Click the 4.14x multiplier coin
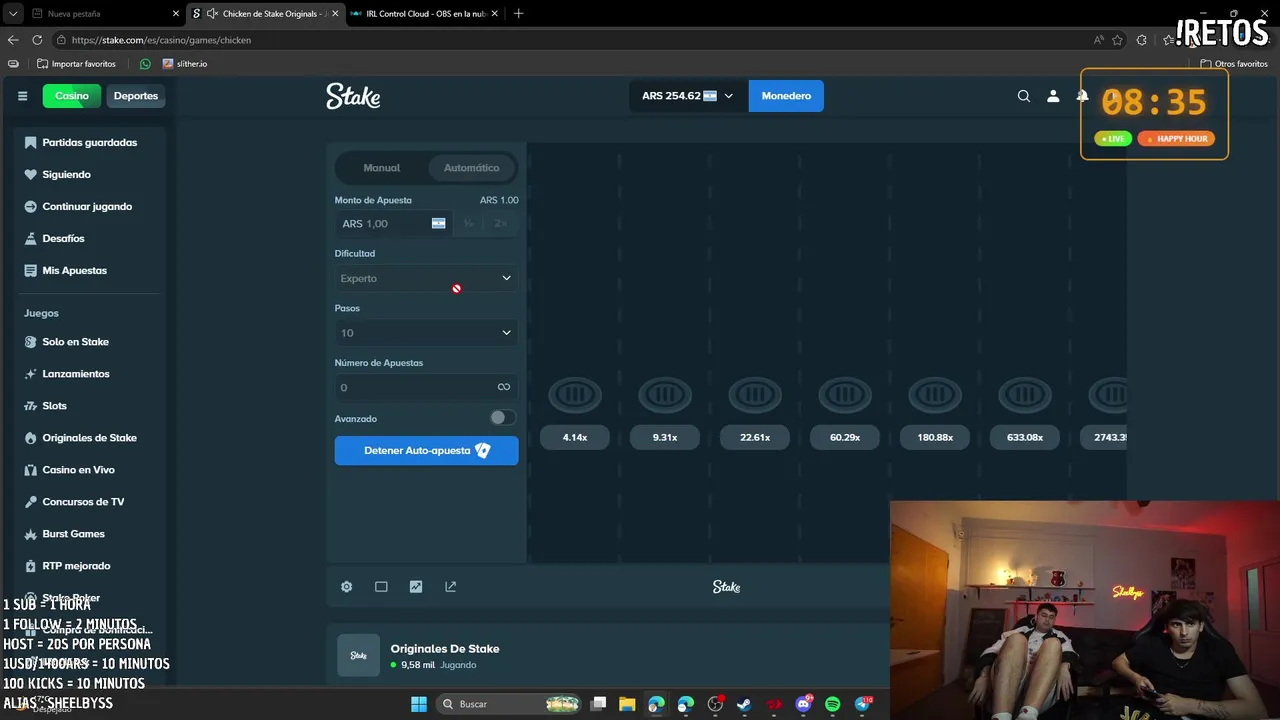Viewport: 1280px width, 720px height. tap(575, 395)
